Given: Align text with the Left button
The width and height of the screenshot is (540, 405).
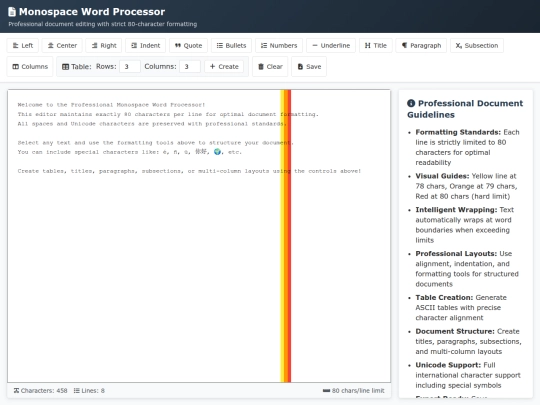Looking at the screenshot, I should tap(23, 45).
